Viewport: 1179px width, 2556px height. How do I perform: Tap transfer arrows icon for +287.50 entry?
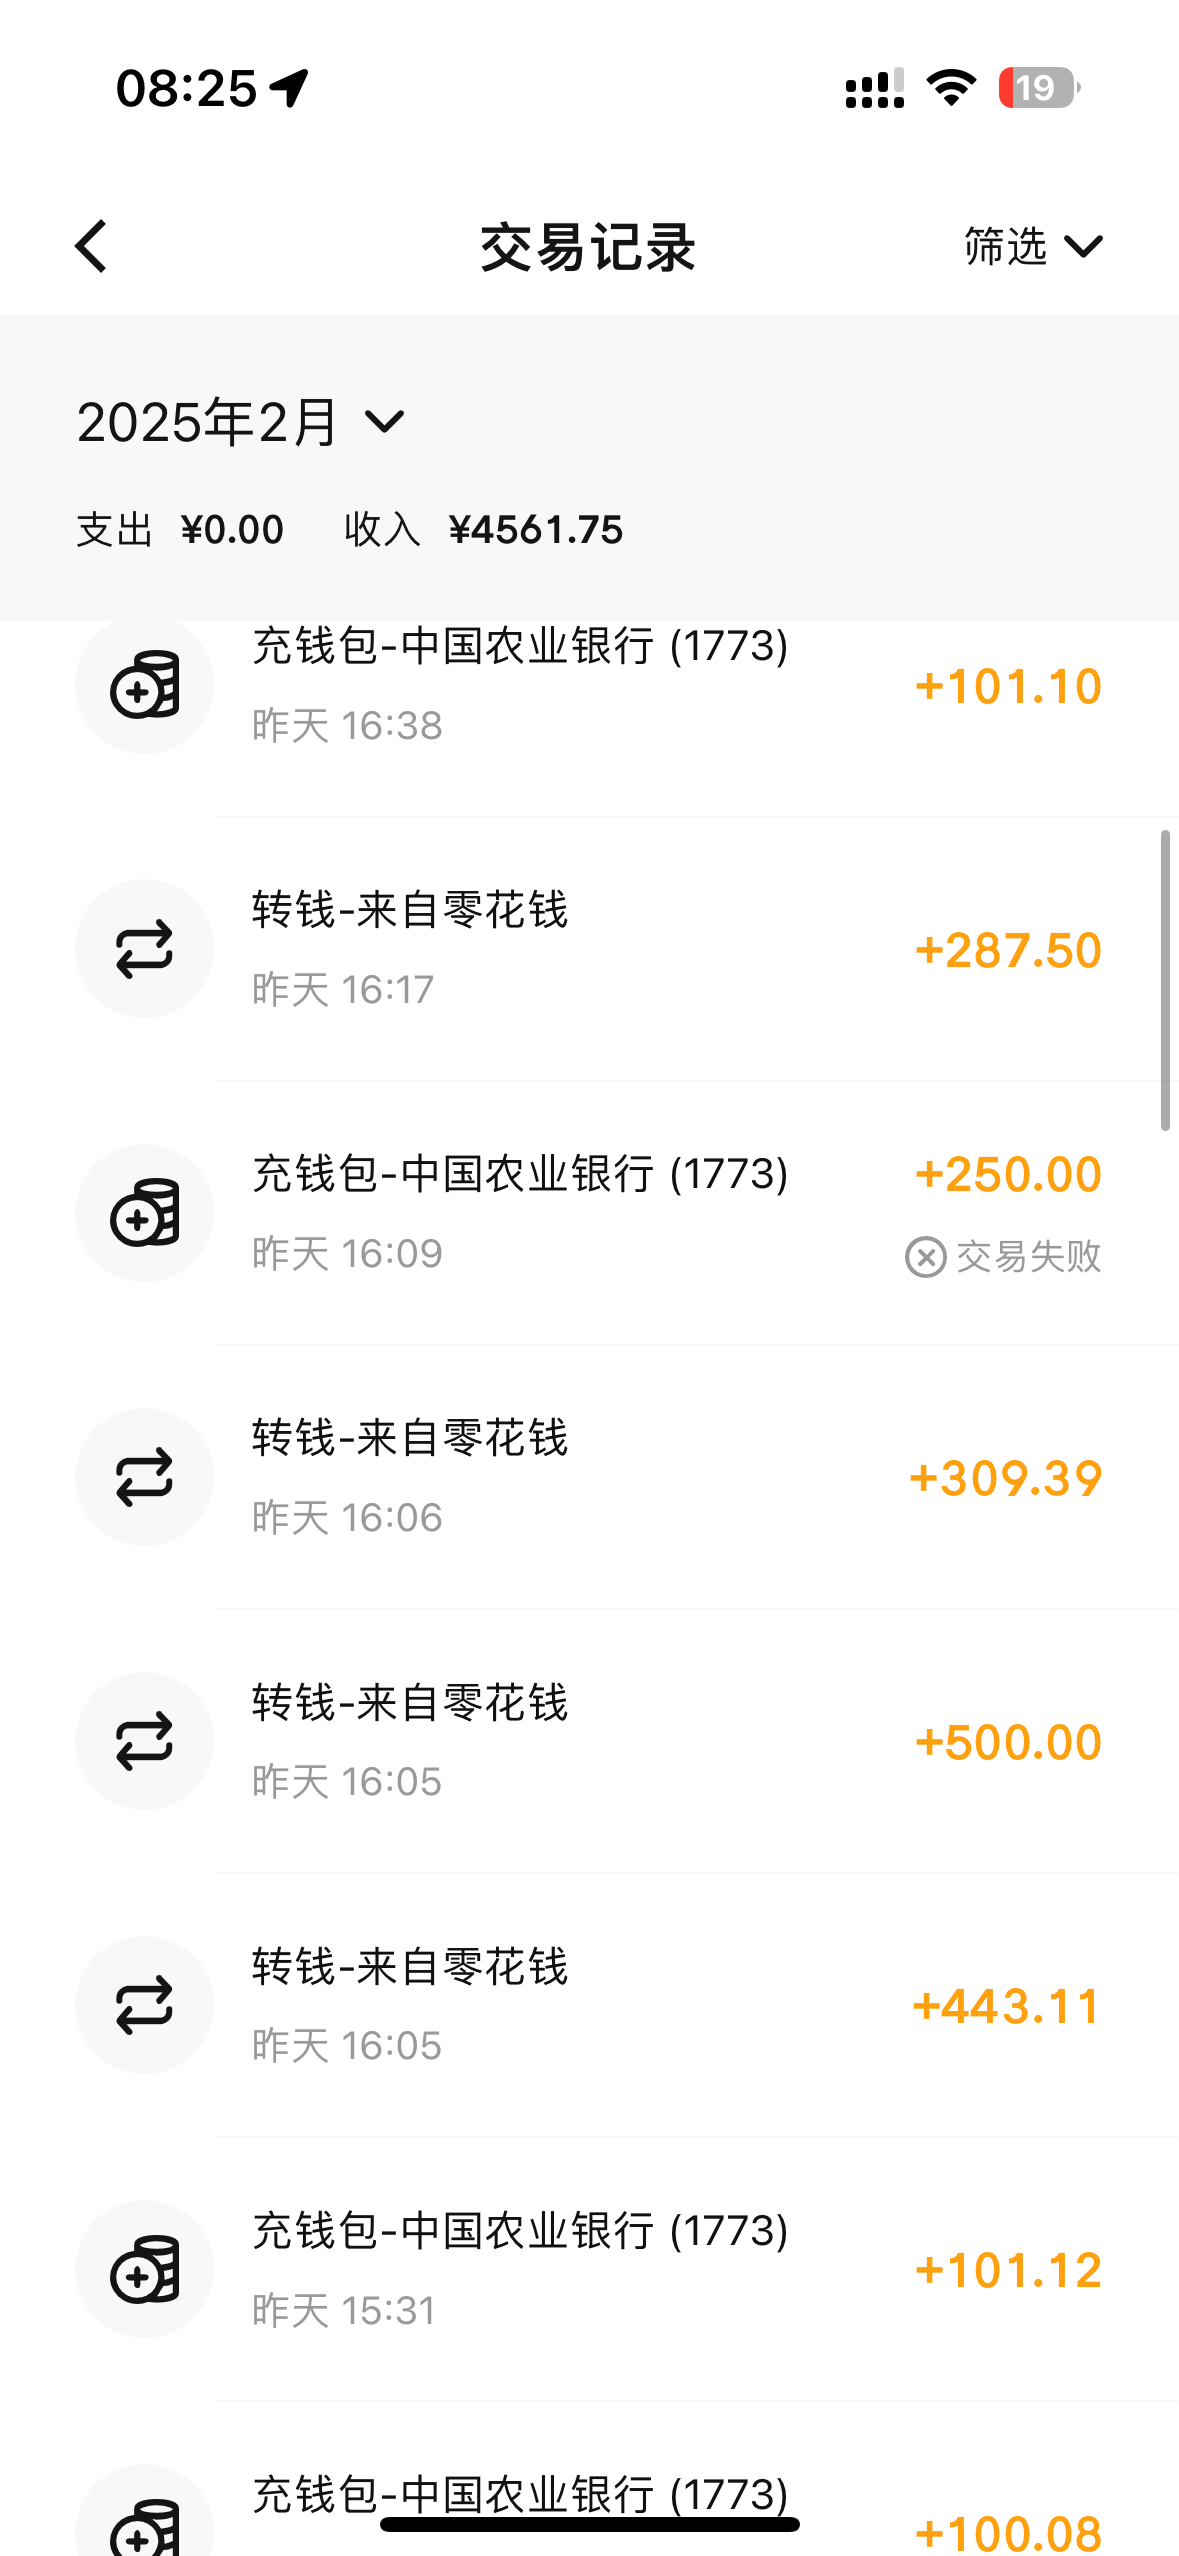pyautogui.click(x=145, y=949)
